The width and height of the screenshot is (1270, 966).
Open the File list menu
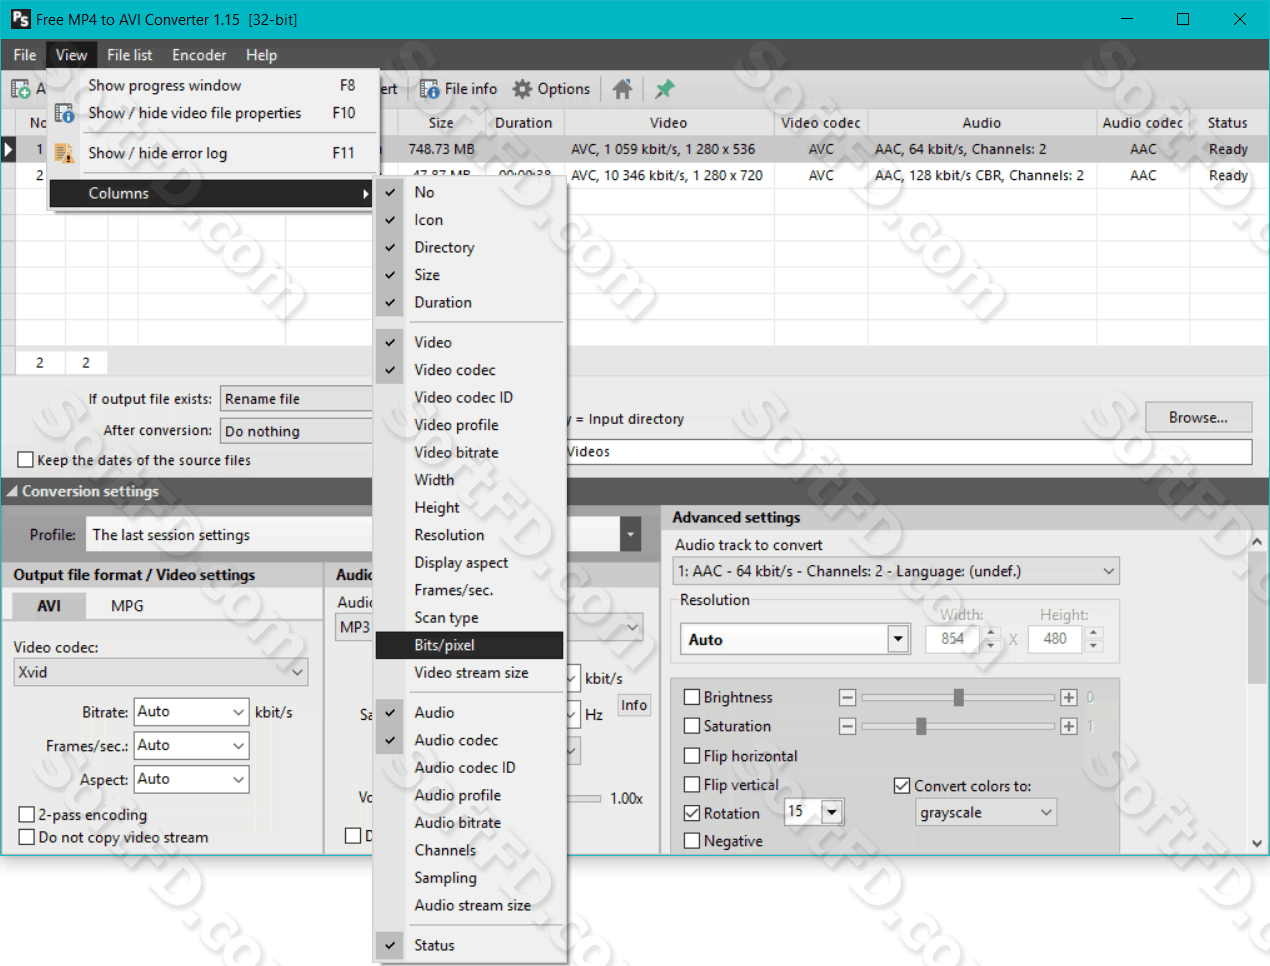tap(130, 55)
